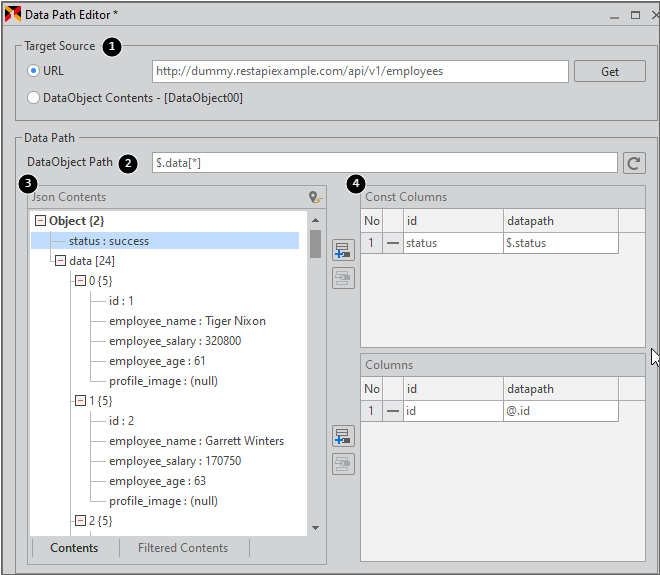Click the DataObject Path input field
This screenshot has width=660, height=575.
(x=384, y=163)
